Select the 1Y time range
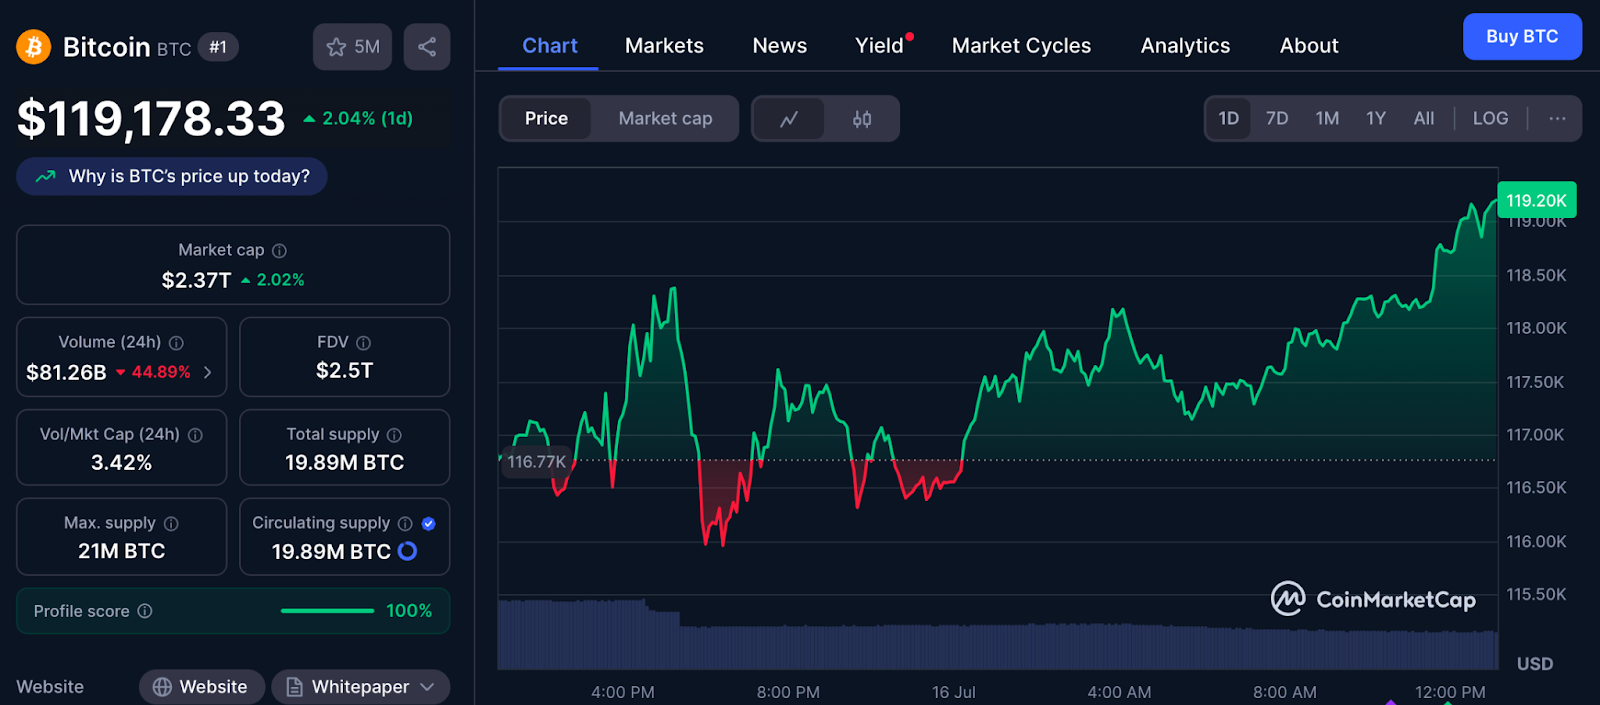The image size is (1600, 705). [x=1376, y=119]
